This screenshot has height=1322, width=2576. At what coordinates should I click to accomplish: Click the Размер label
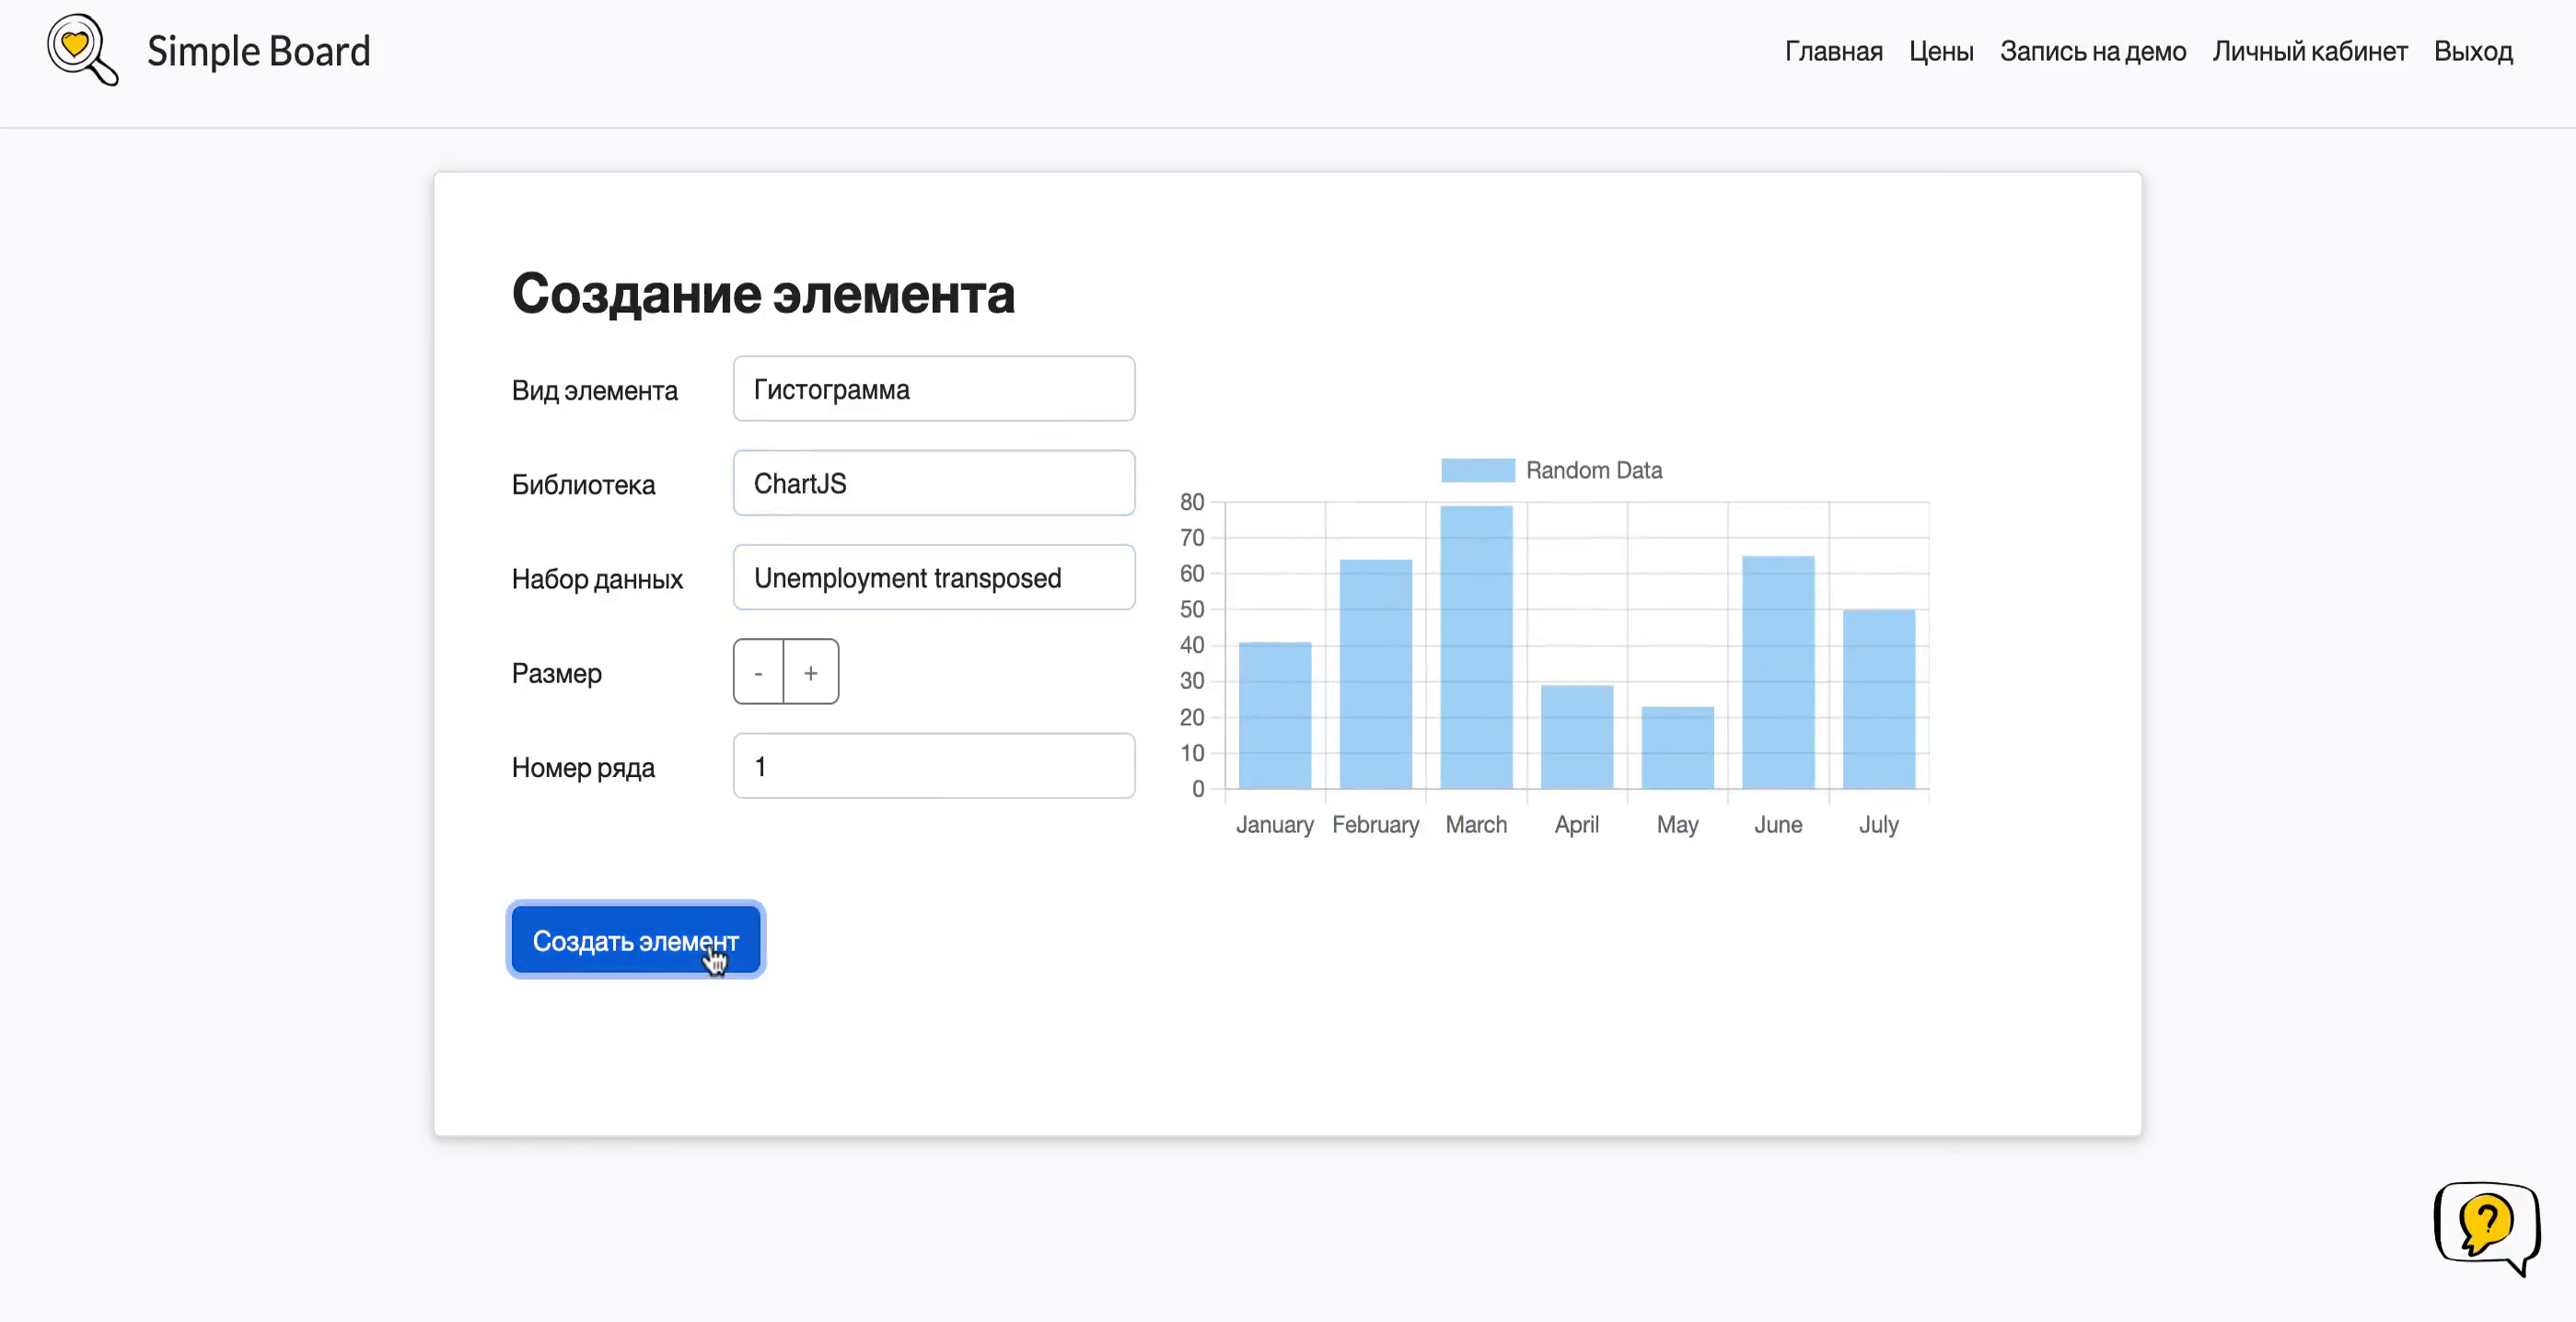[556, 673]
